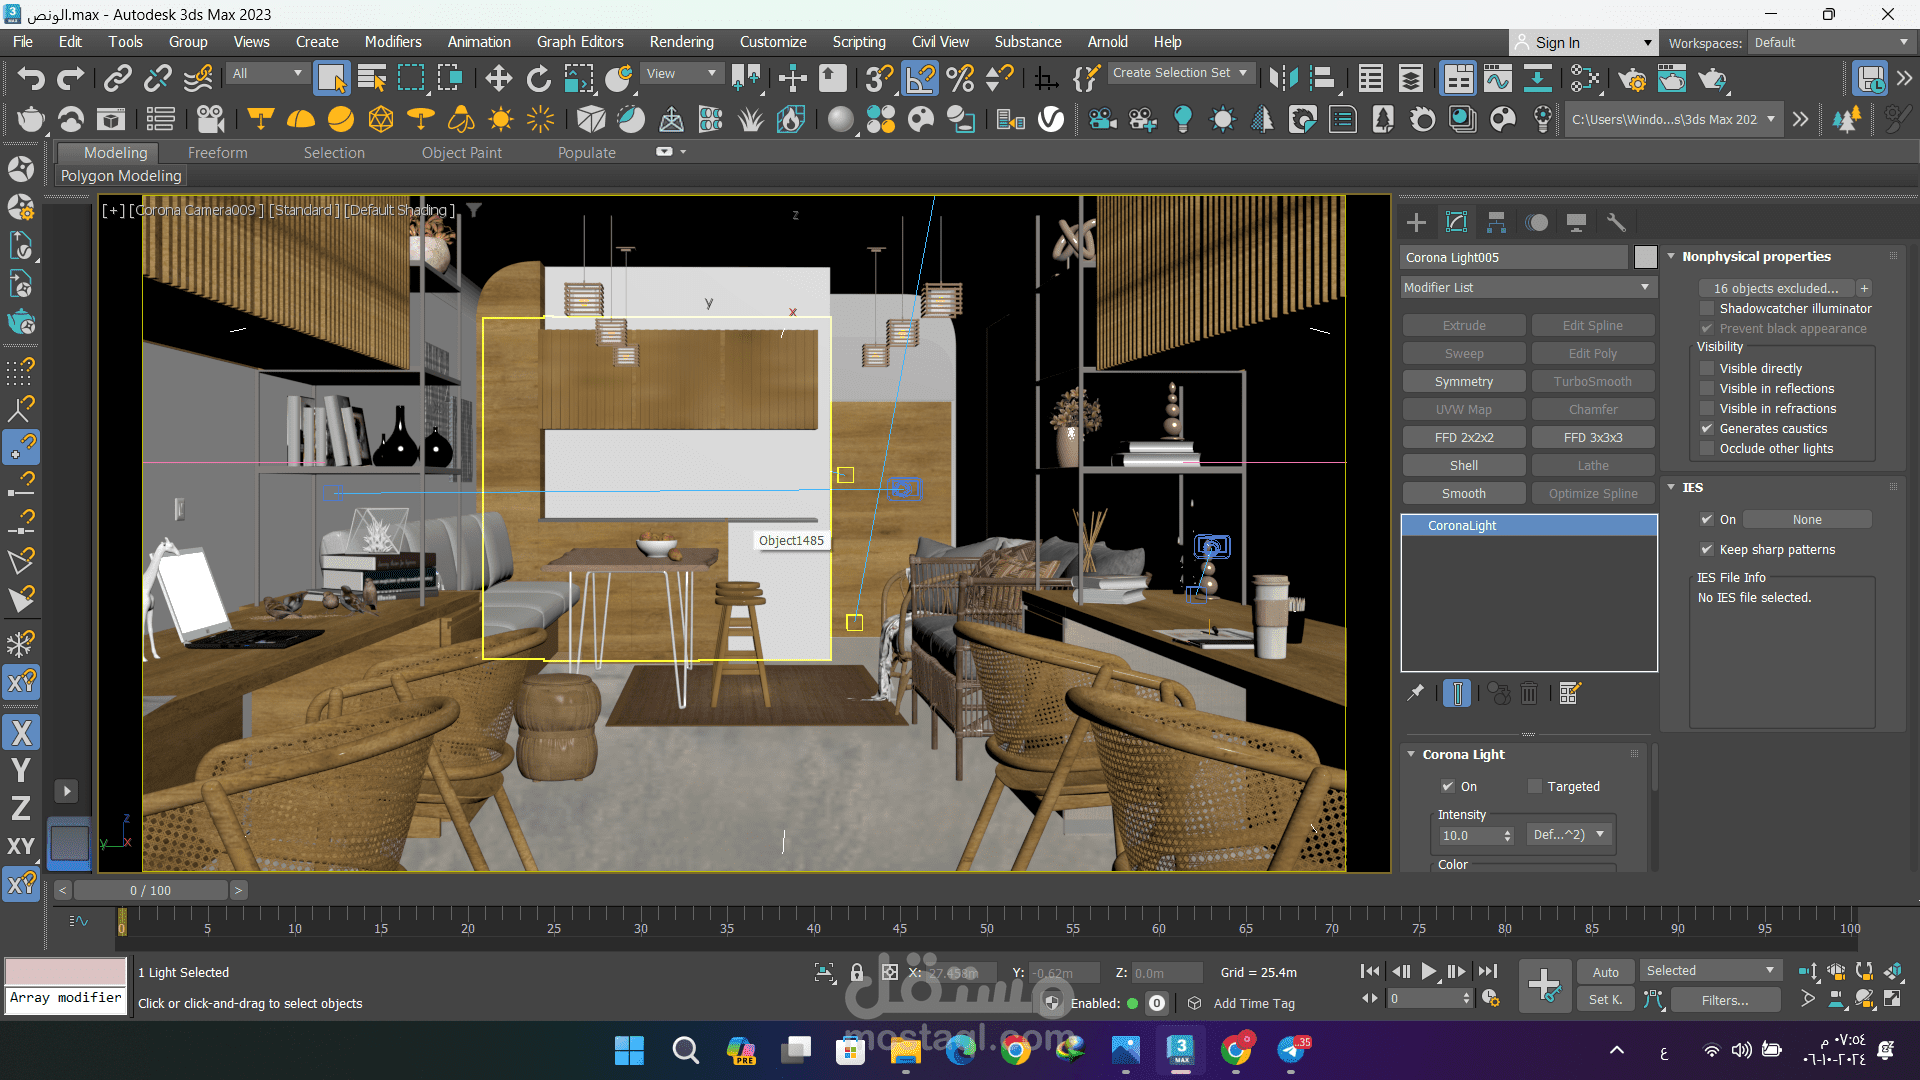Open the Utilities wrench panel
This screenshot has width=1920, height=1080.
1616,222
